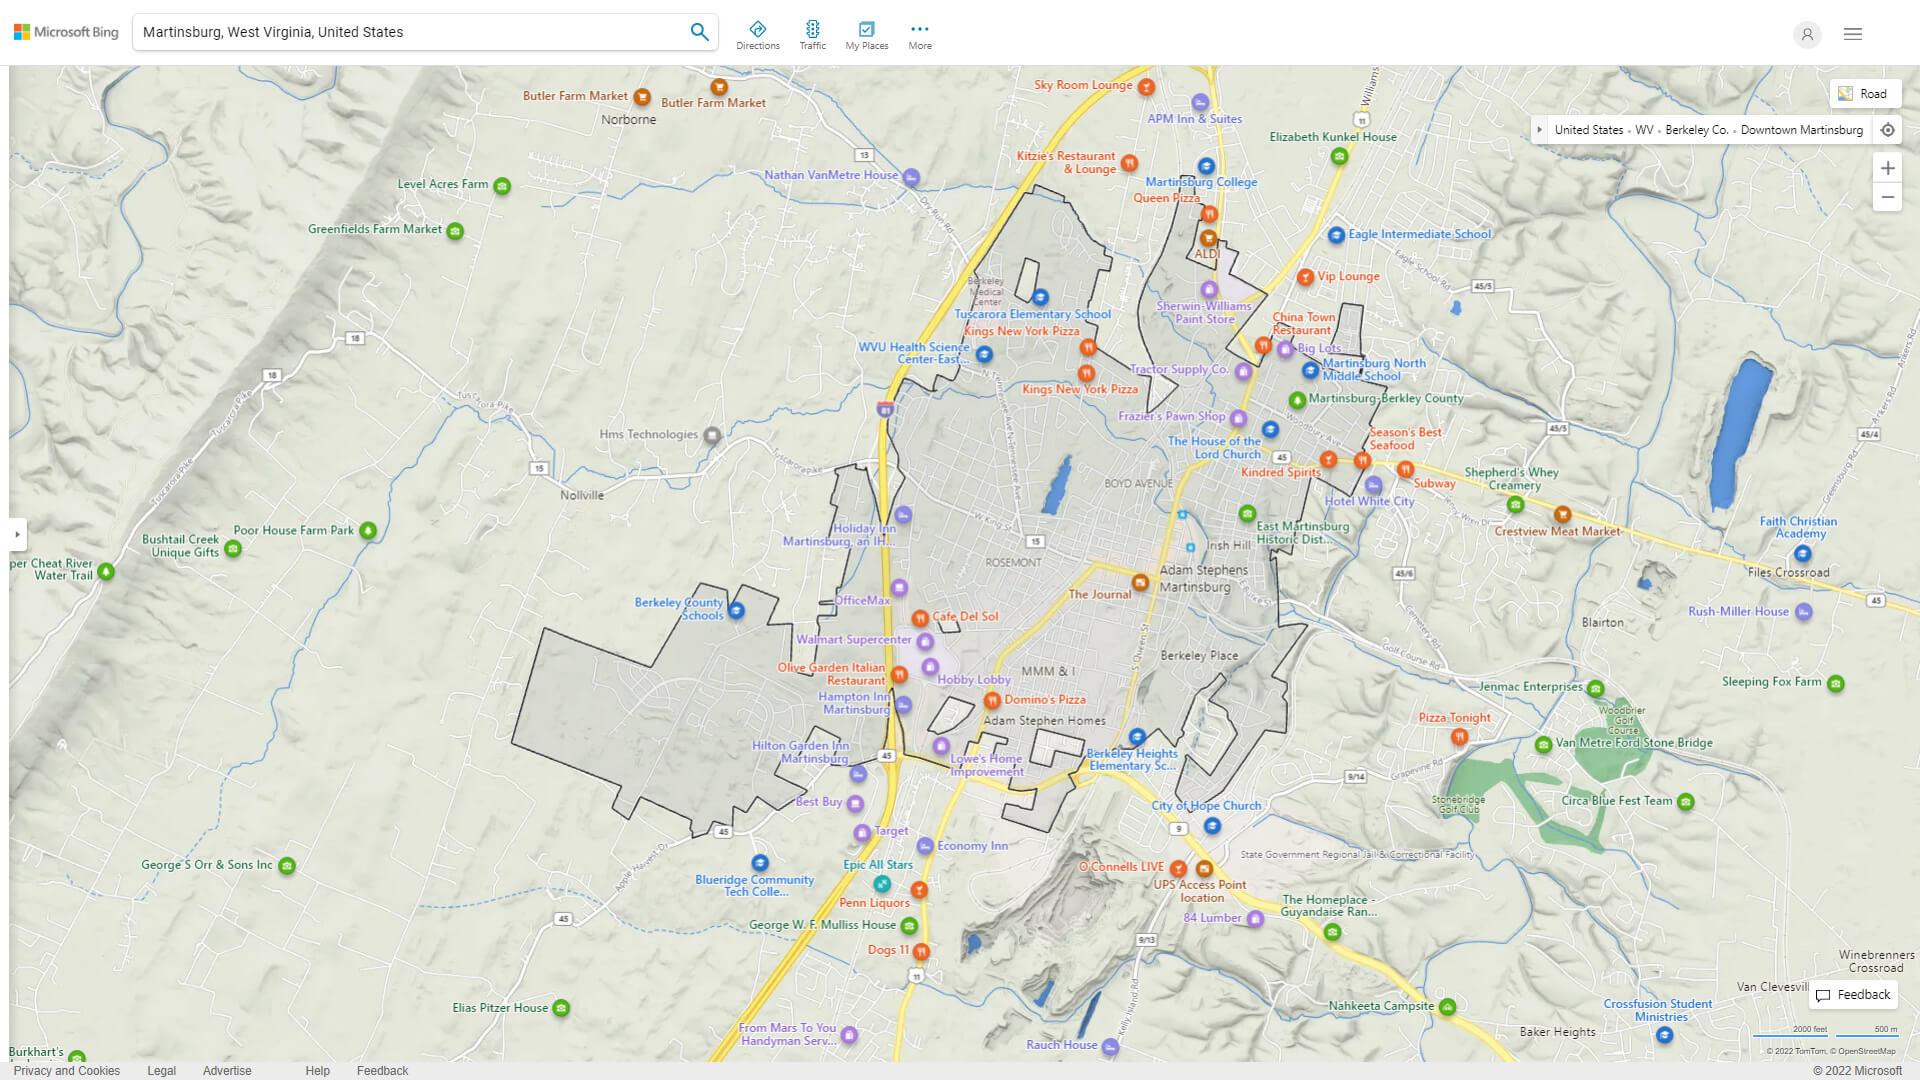The image size is (1920, 1080).
Task: Select the Walmart Supercenter map pin
Action: [925, 641]
